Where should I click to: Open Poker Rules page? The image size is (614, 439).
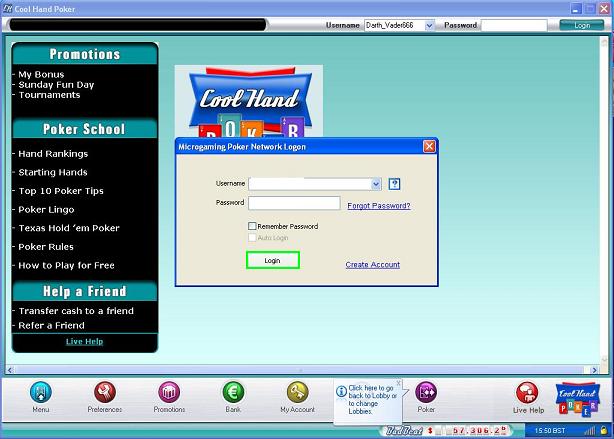coord(46,247)
